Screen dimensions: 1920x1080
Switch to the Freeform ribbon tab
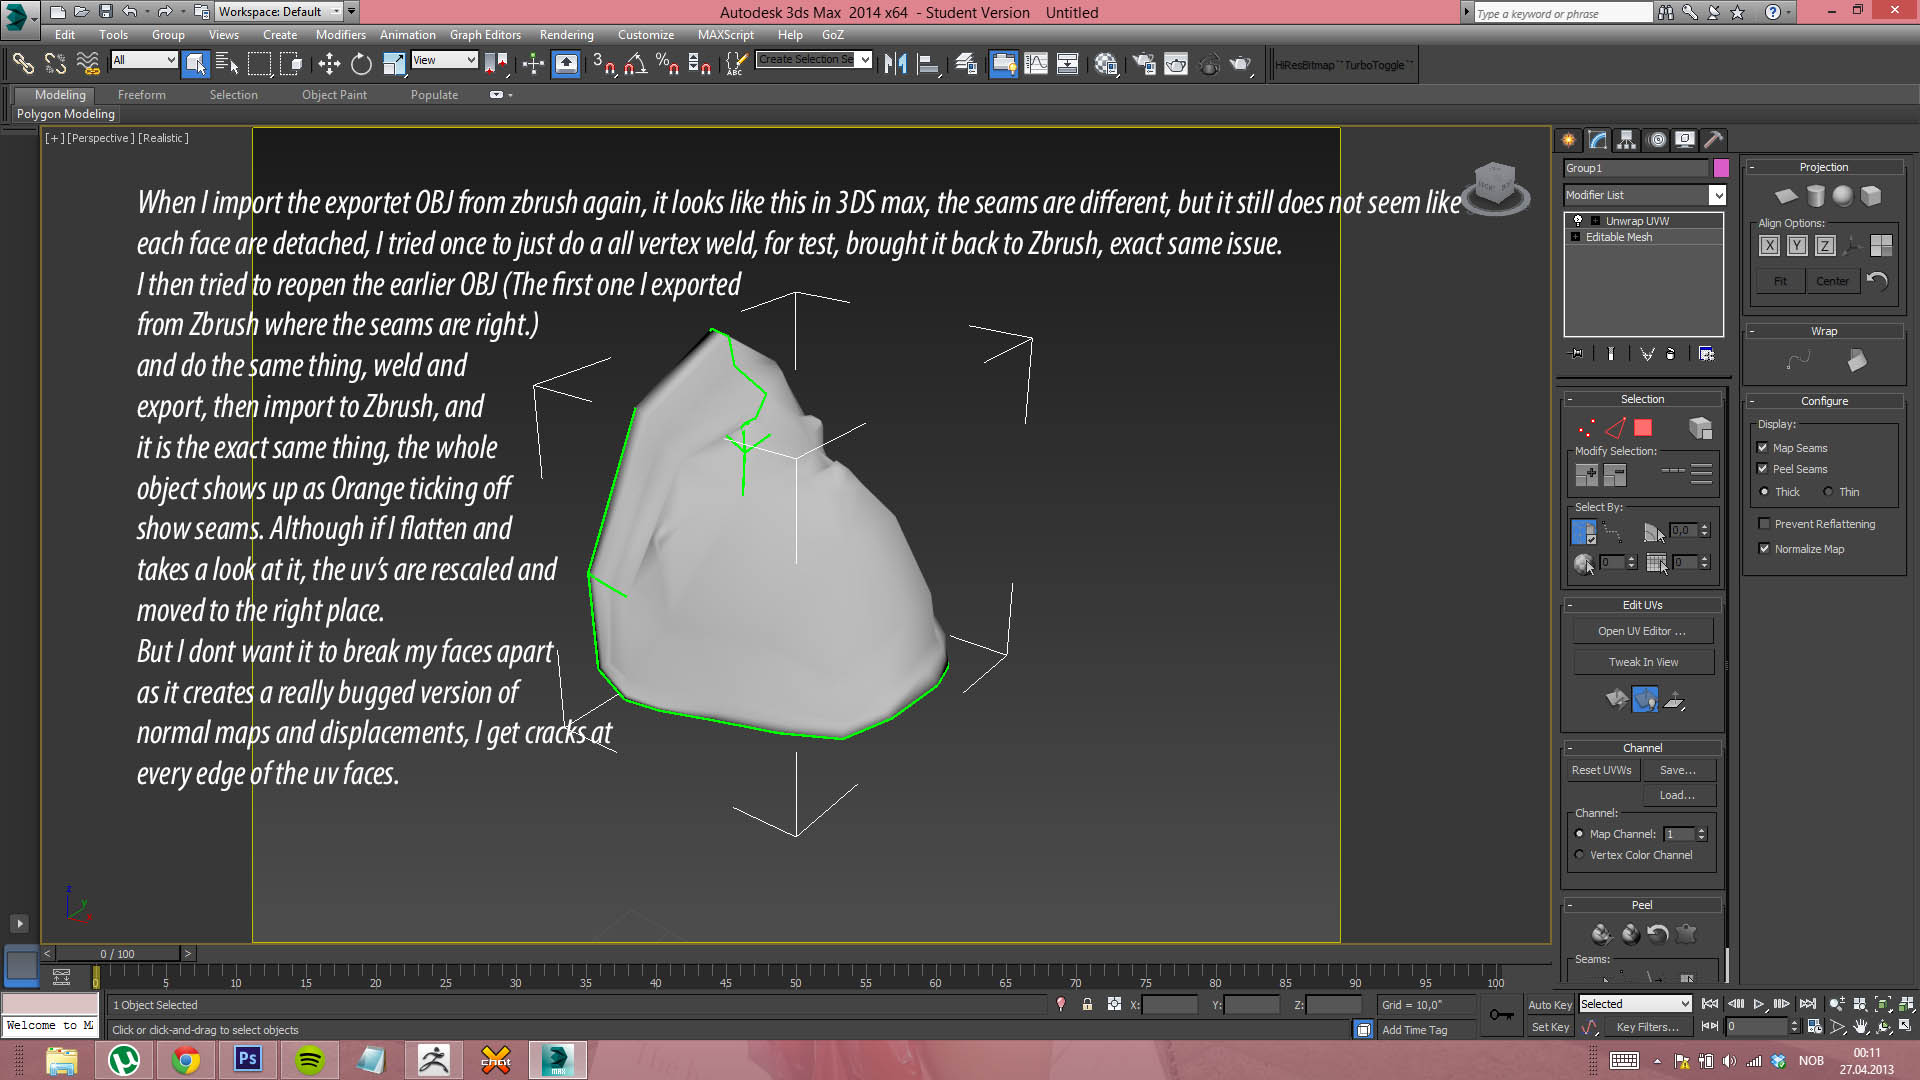[141, 94]
